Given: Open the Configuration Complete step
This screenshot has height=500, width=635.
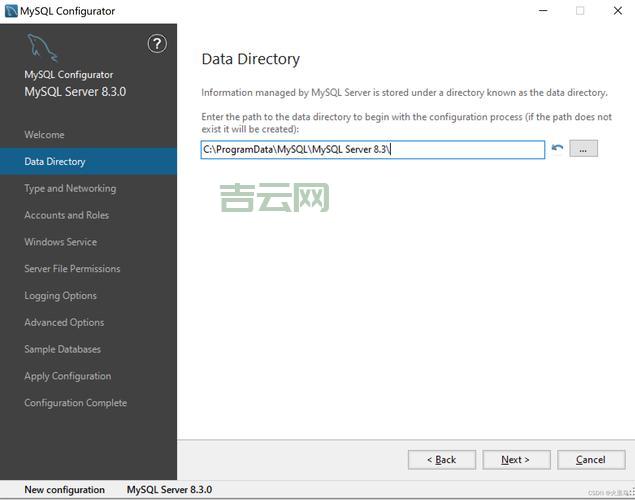Looking at the screenshot, I should pyautogui.click(x=75, y=403).
